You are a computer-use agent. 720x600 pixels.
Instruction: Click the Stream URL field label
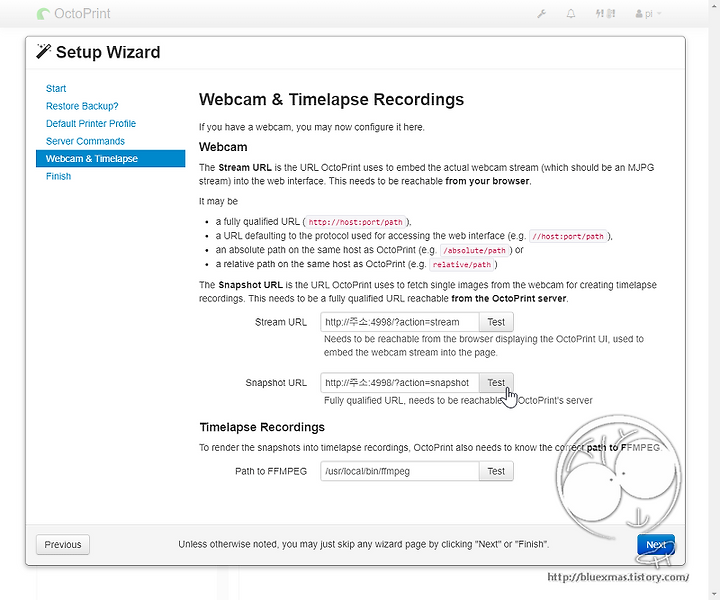point(281,322)
